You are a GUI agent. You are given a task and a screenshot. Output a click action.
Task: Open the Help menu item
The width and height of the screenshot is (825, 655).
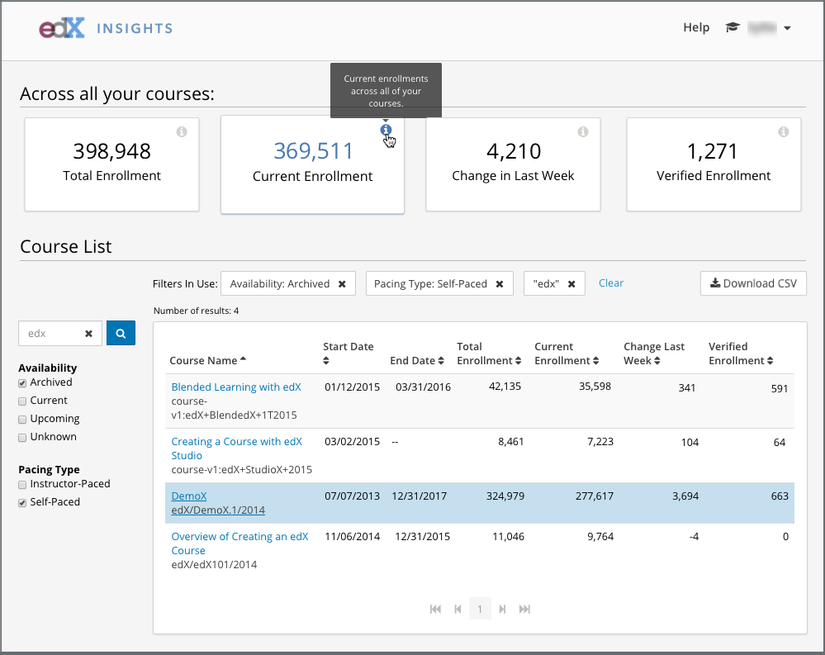[696, 28]
